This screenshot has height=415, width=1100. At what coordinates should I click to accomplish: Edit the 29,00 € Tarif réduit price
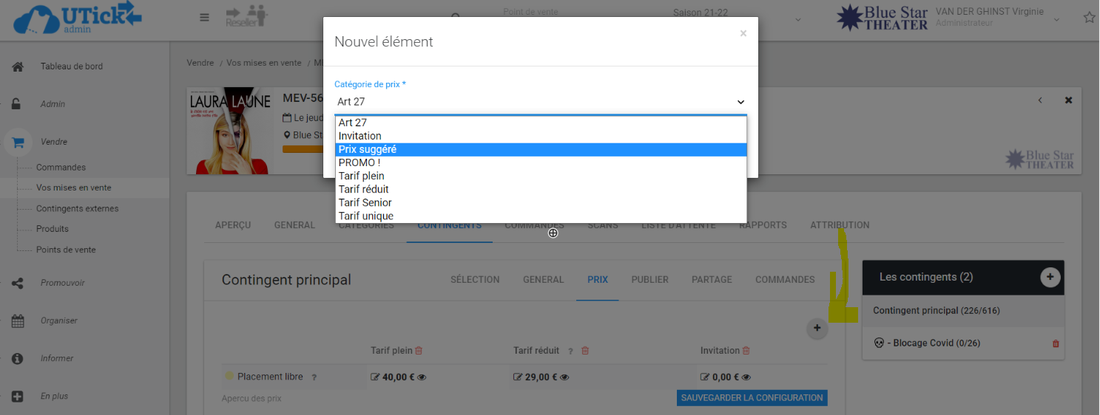[x=517, y=377]
